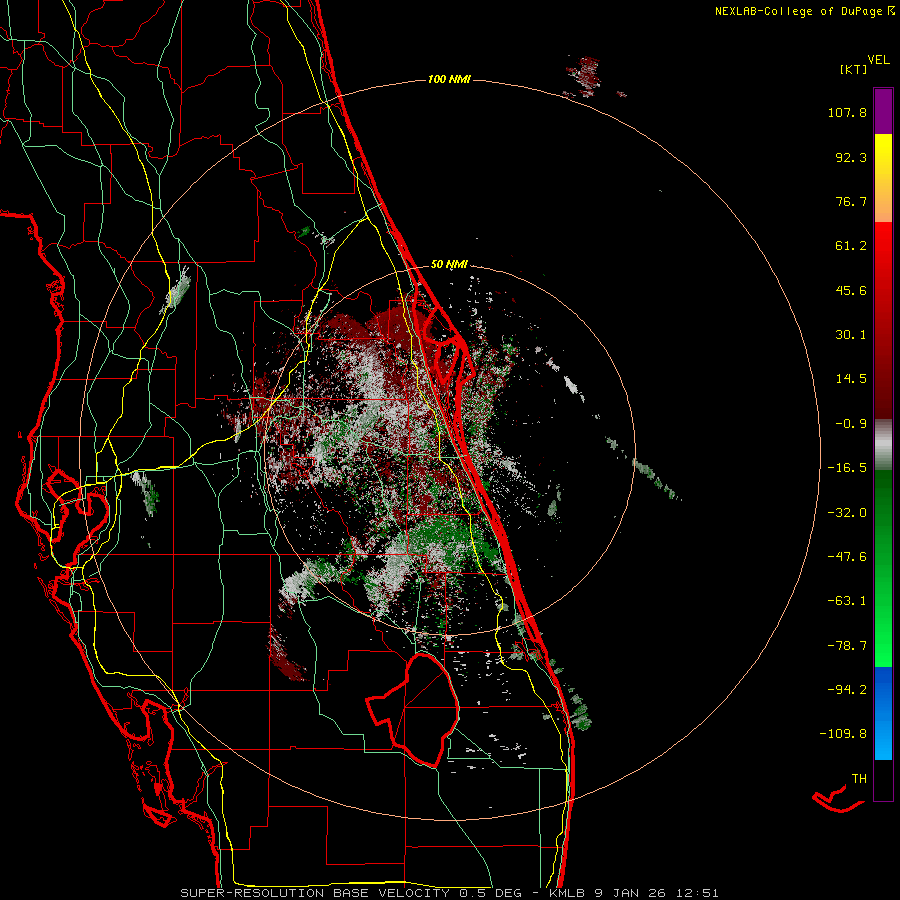Click the -0.9 velocity scale value
The width and height of the screenshot is (900, 900).
coord(851,424)
